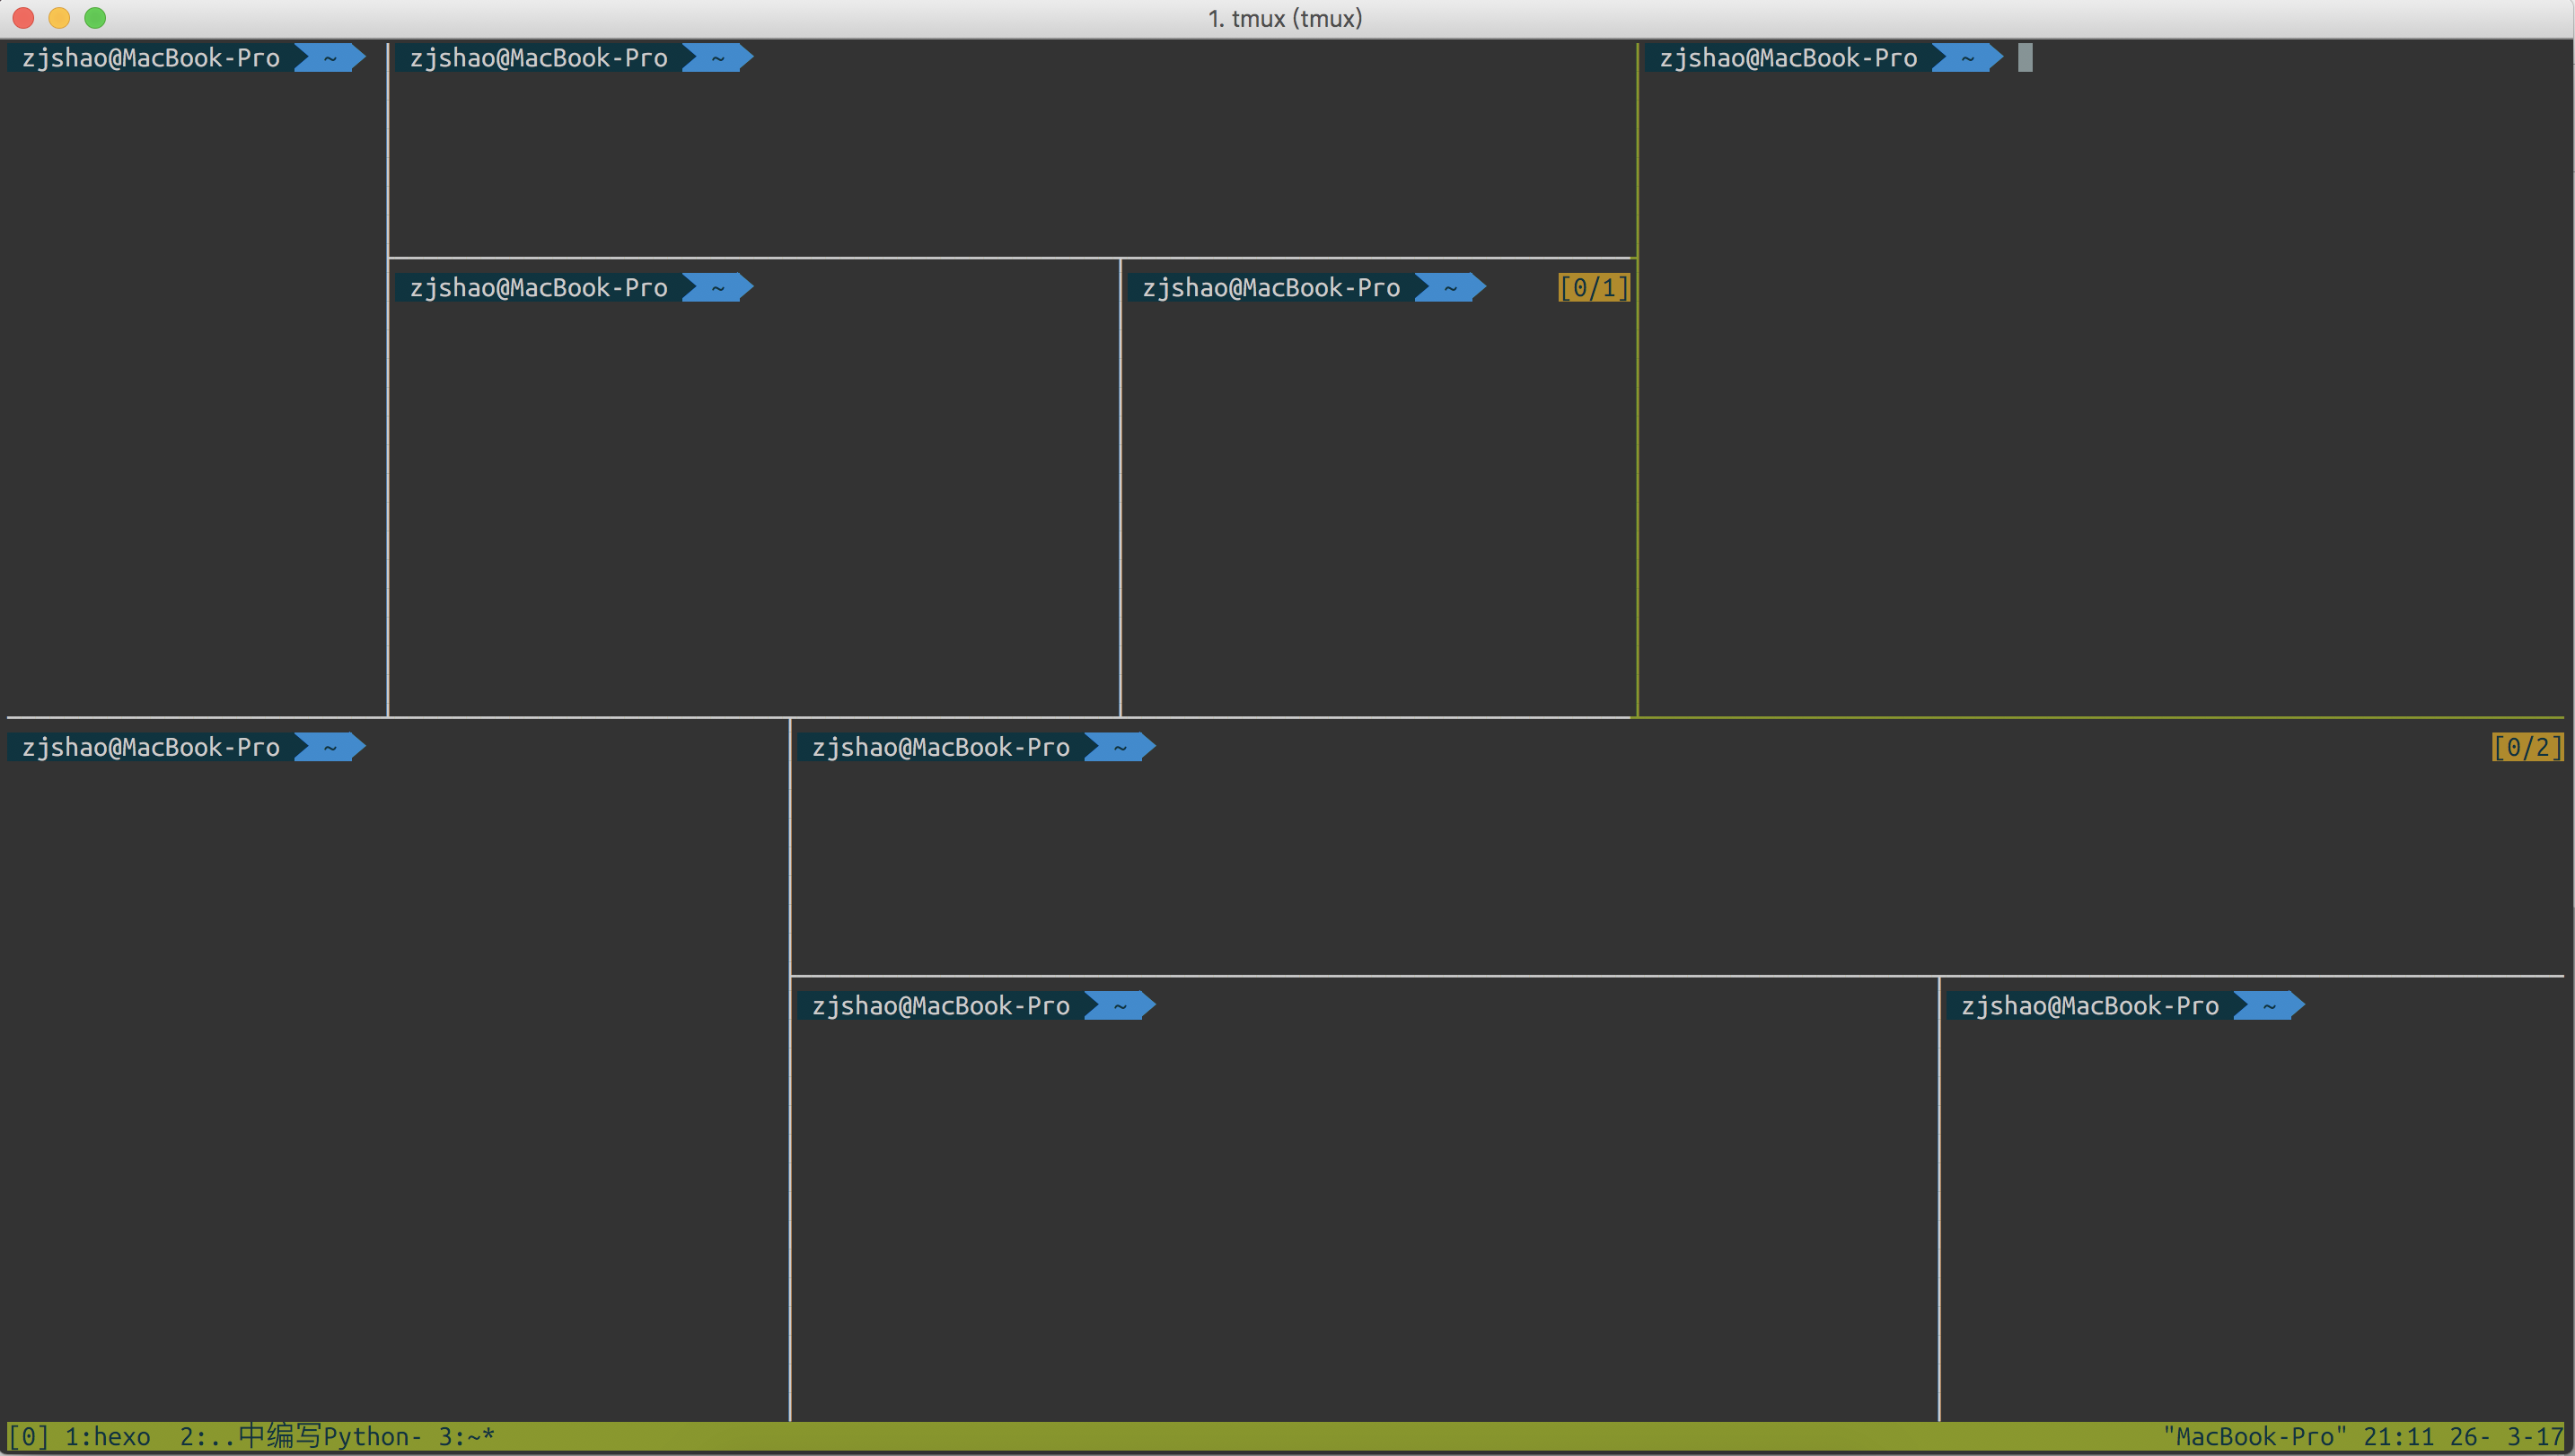2575x1456 pixels.
Task: Click the prompt arrow in middle-left lower pane
Action: (x=718, y=288)
